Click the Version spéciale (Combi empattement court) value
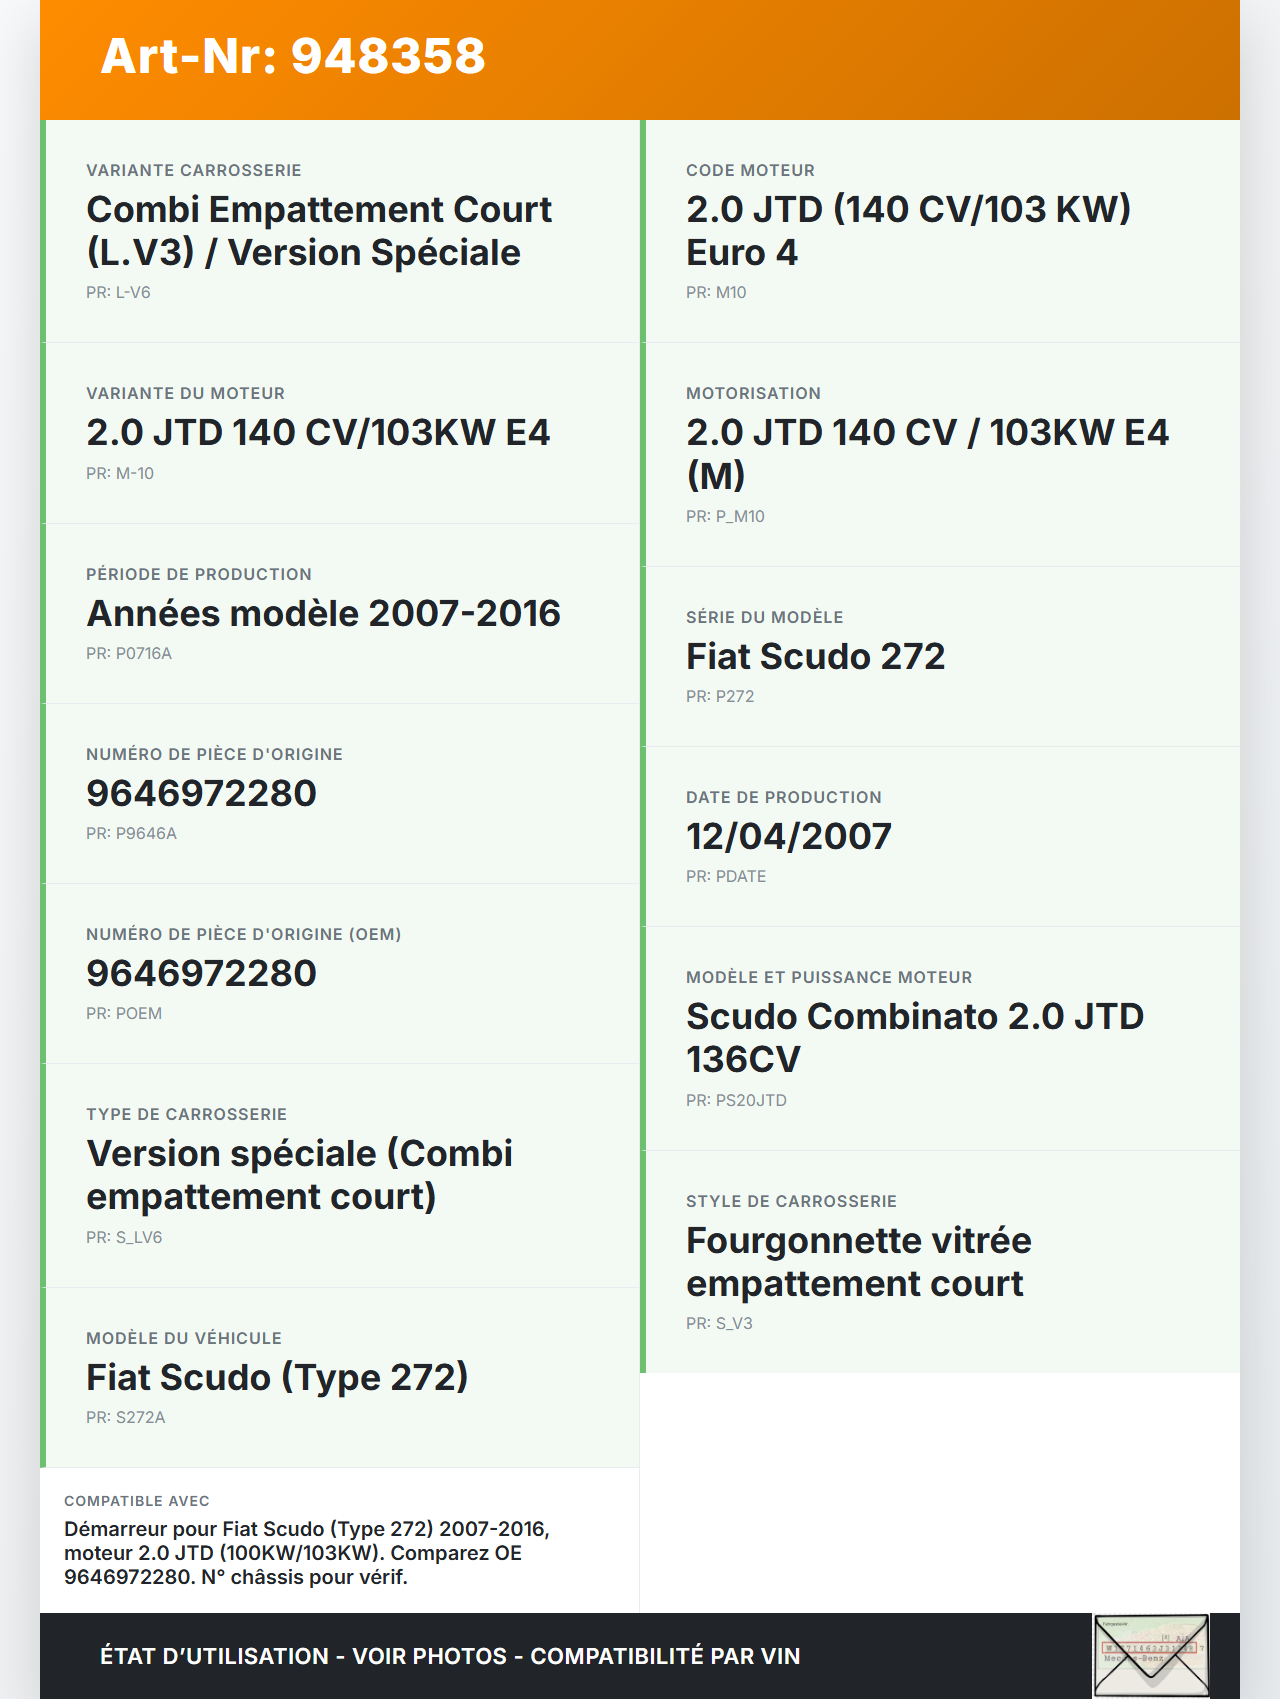Screen dimensions: 1280x1699 point(299,1175)
